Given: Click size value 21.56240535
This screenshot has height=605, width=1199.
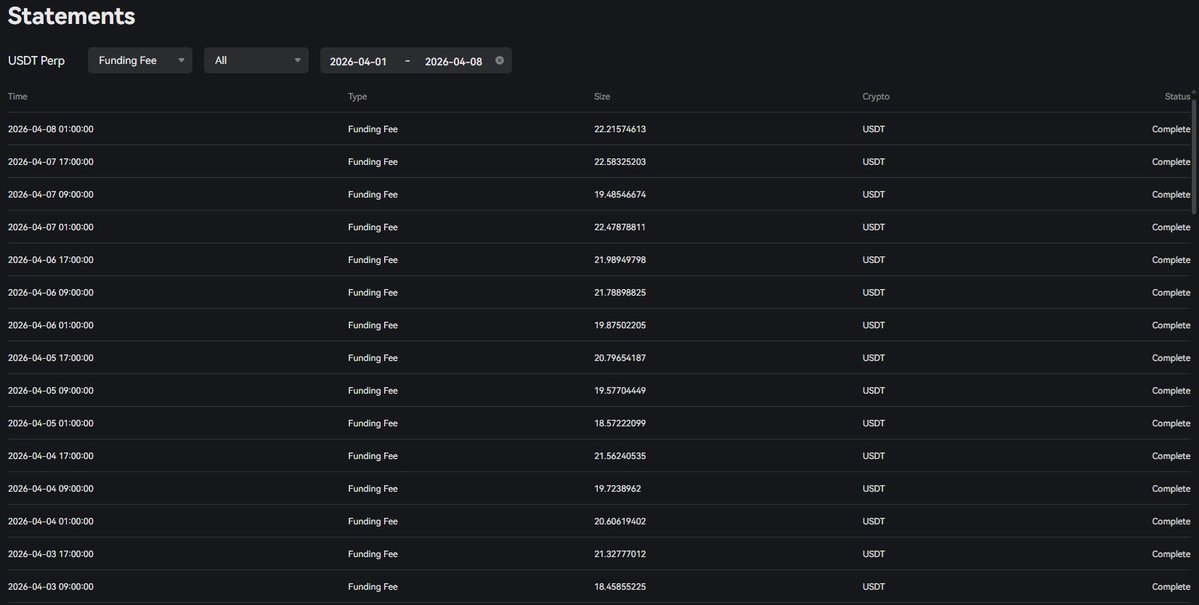Looking at the screenshot, I should click(x=620, y=456).
